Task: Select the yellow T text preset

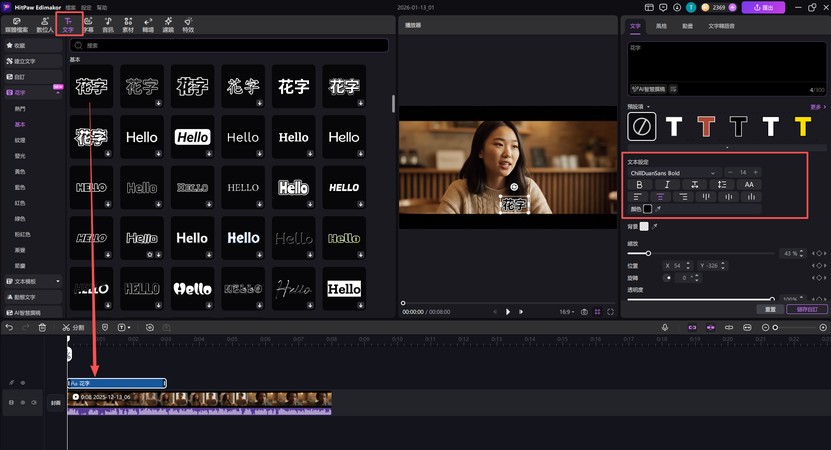Action: [x=802, y=125]
